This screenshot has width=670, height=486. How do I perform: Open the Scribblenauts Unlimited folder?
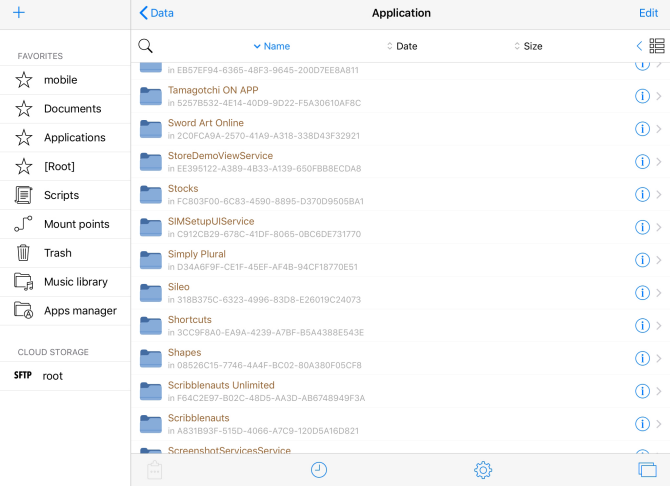pyautogui.click(x=221, y=386)
